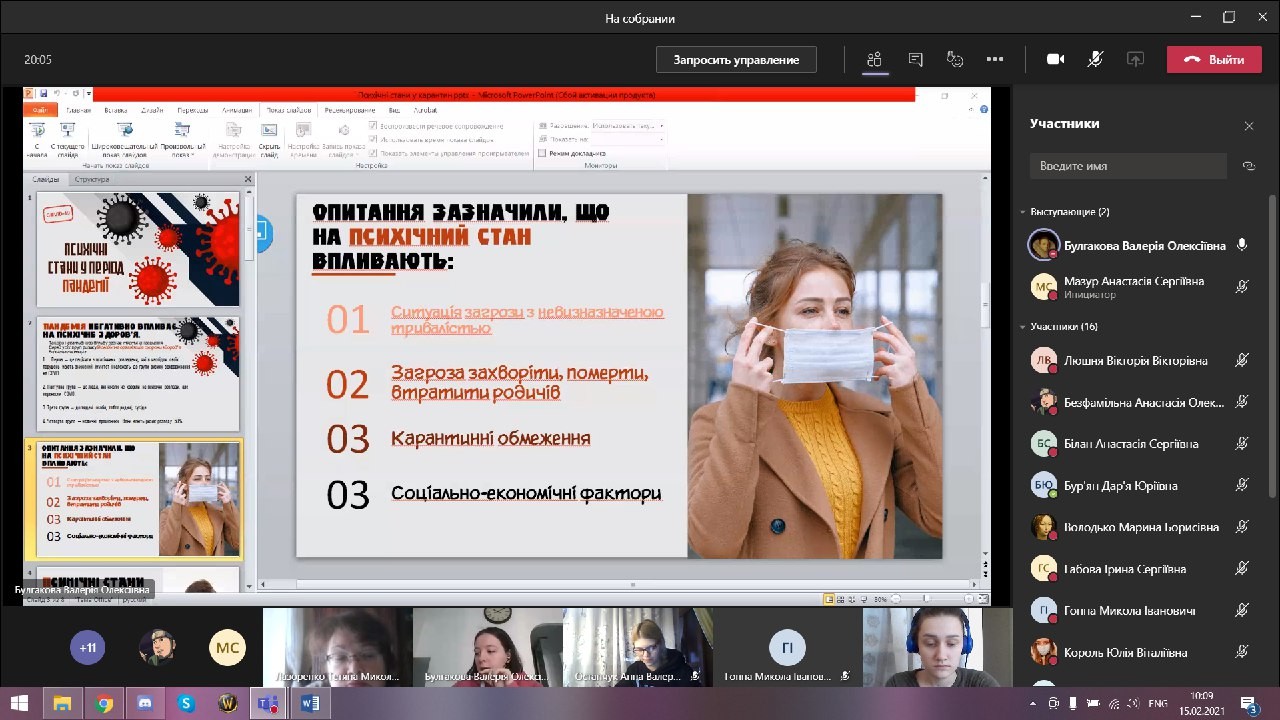Click the show participants icon
Image resolution: width=1280 pixels, height=720 pixels.
pos(875,60)
